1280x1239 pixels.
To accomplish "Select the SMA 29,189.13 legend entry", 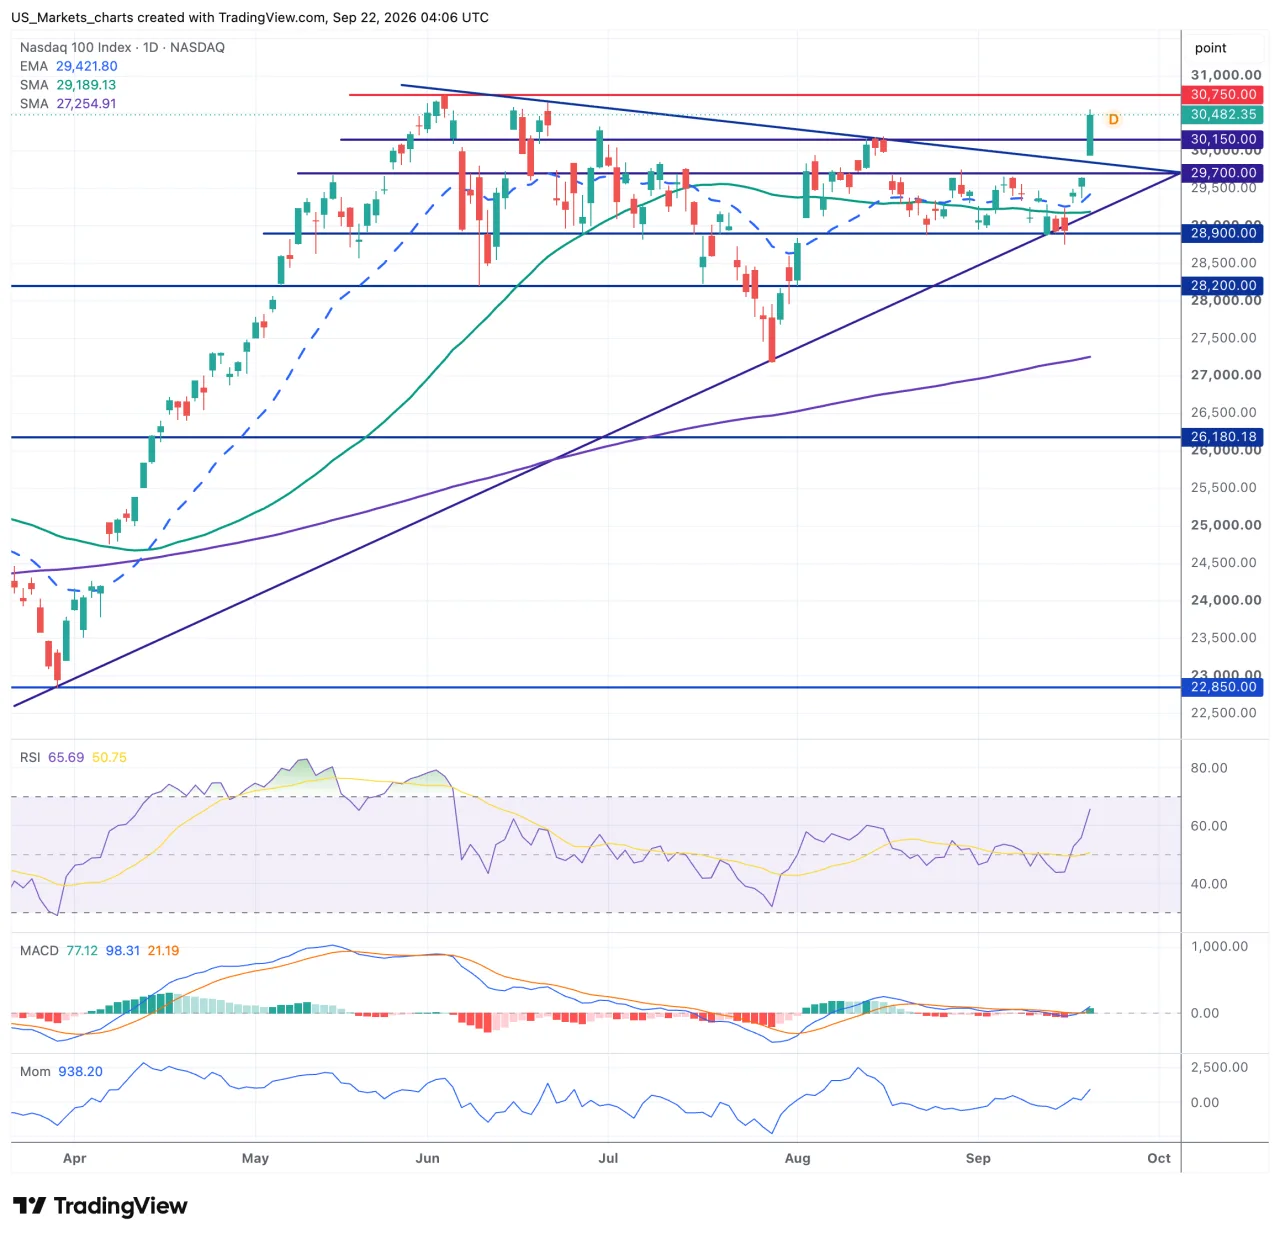I will coord(68,85).
